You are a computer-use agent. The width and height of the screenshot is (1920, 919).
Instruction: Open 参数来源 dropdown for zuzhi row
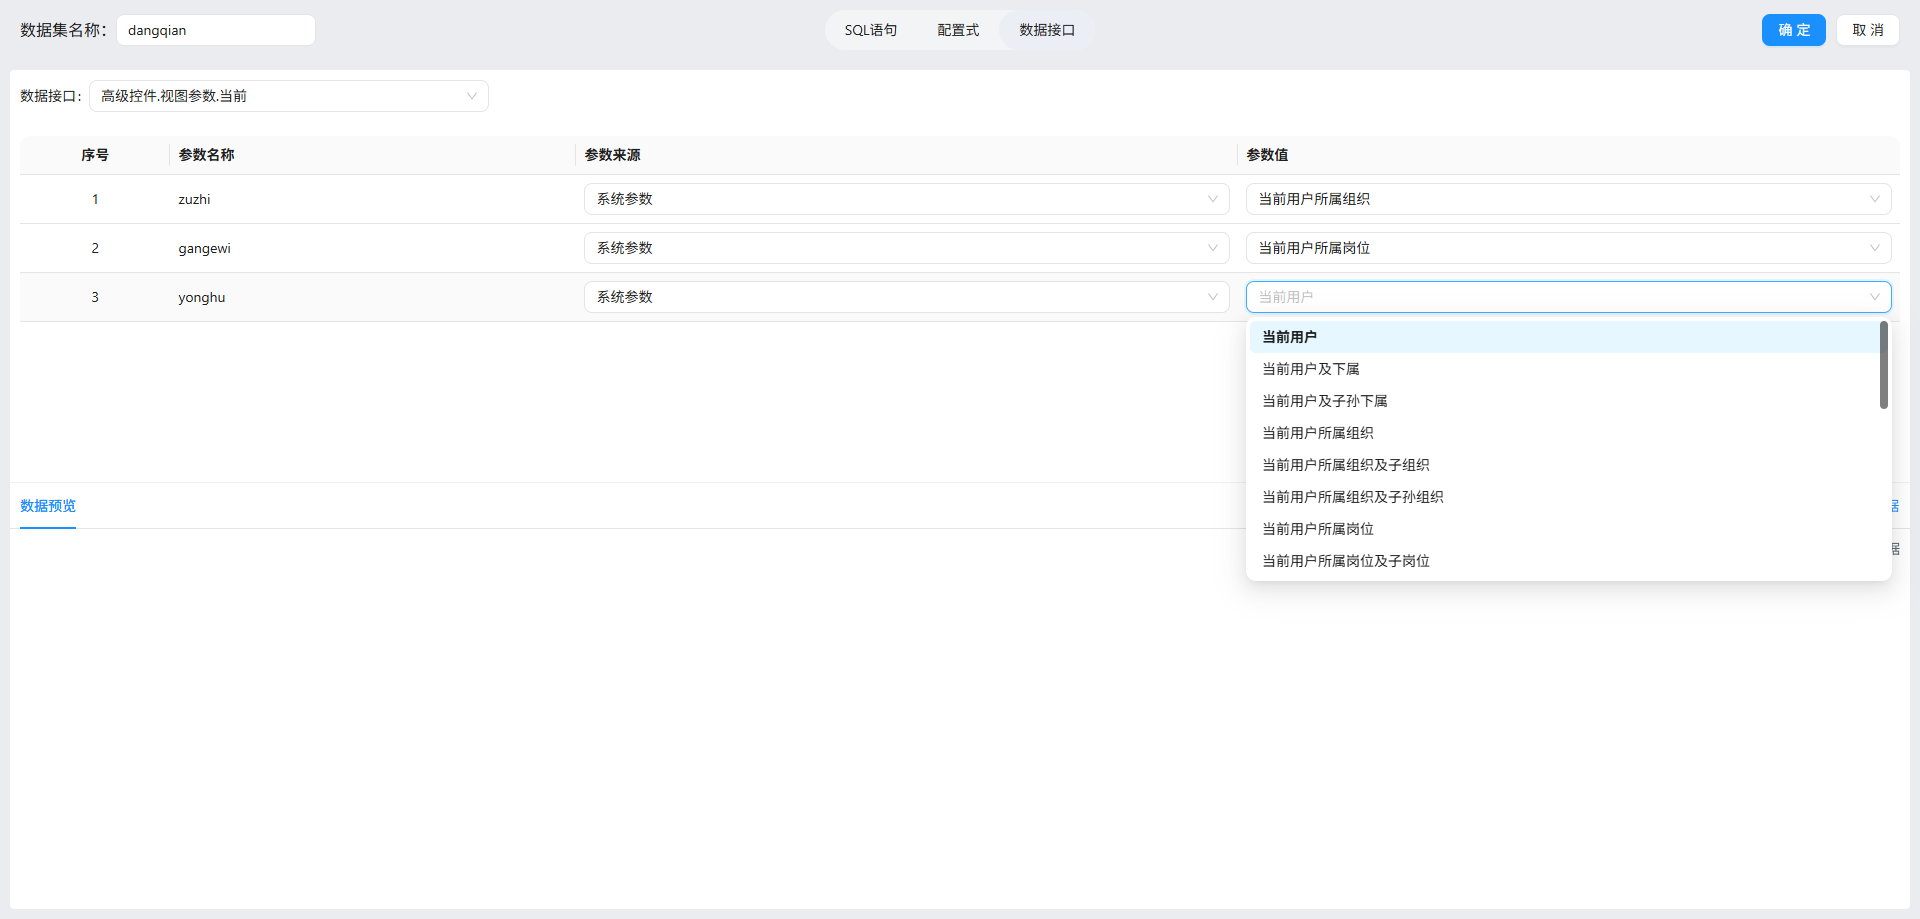906,199
